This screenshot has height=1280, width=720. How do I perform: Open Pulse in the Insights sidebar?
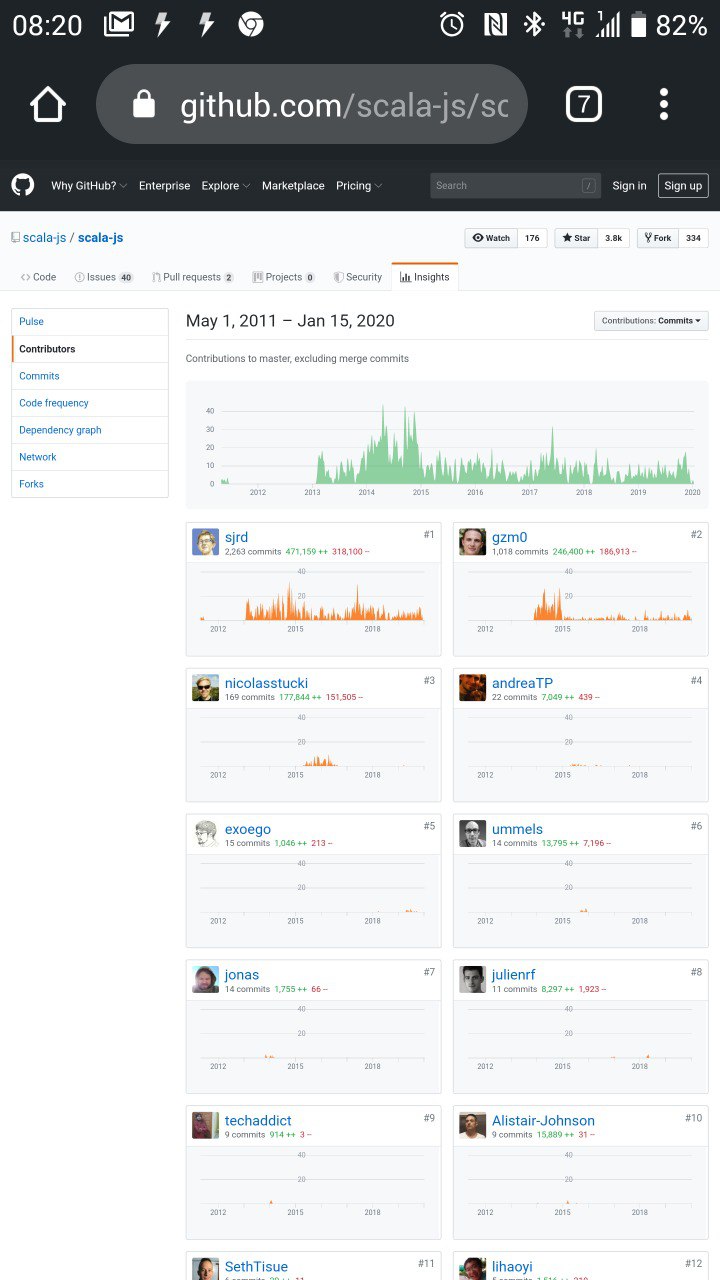click(x=90, y=322)
